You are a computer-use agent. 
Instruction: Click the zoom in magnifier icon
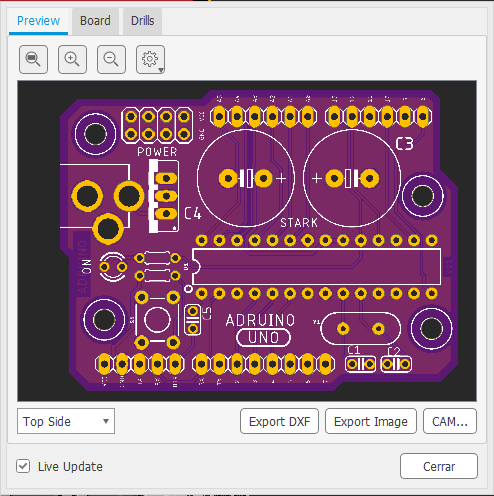point(72,59)
